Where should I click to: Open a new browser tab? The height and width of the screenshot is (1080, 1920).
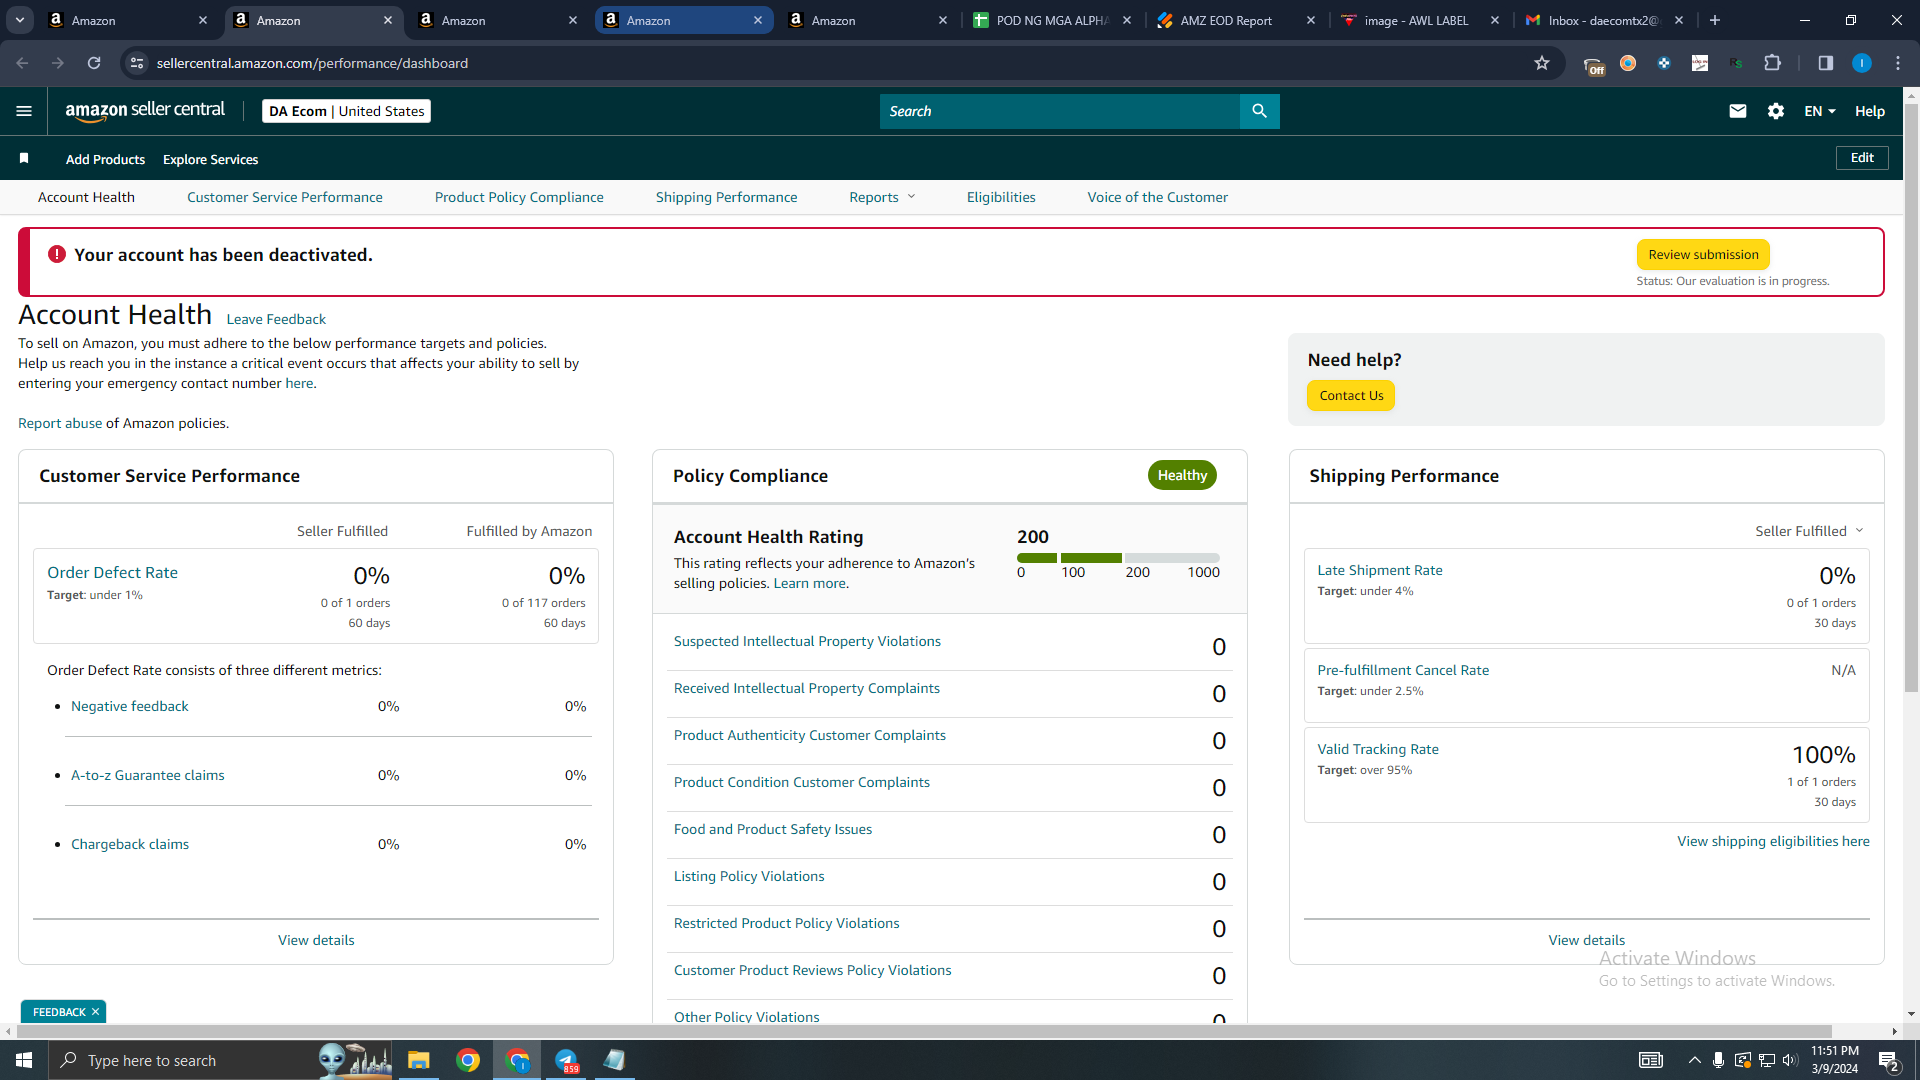point(1715,20)
